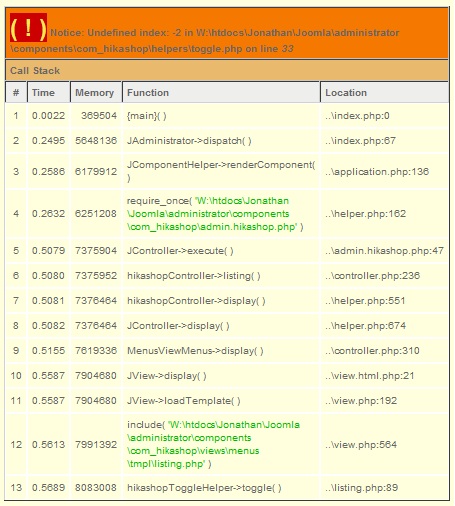Select memory value '8083008'
Image resolution: width=455 pixels, height=506 pixels.
click(x=96, y=488)
